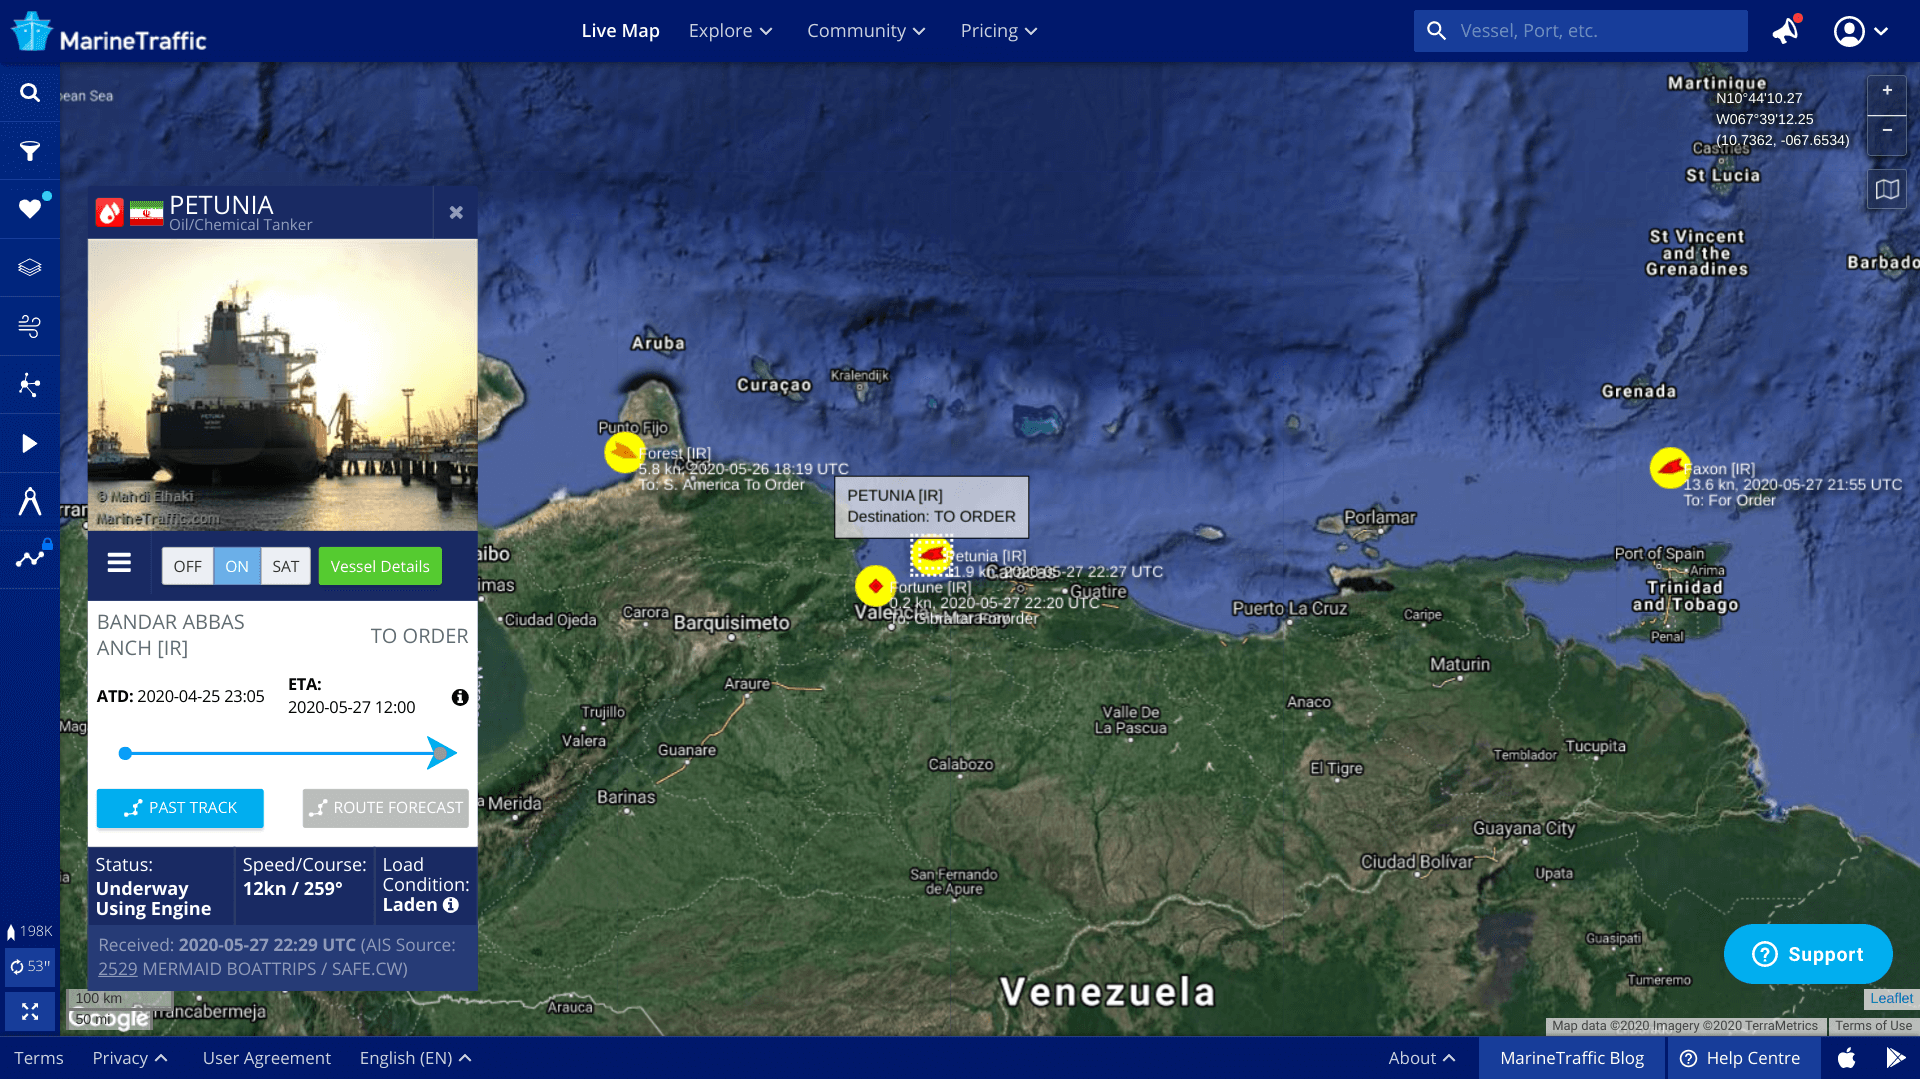Select the Forest vessel marker near Punto Fijo

pos(624,452)
